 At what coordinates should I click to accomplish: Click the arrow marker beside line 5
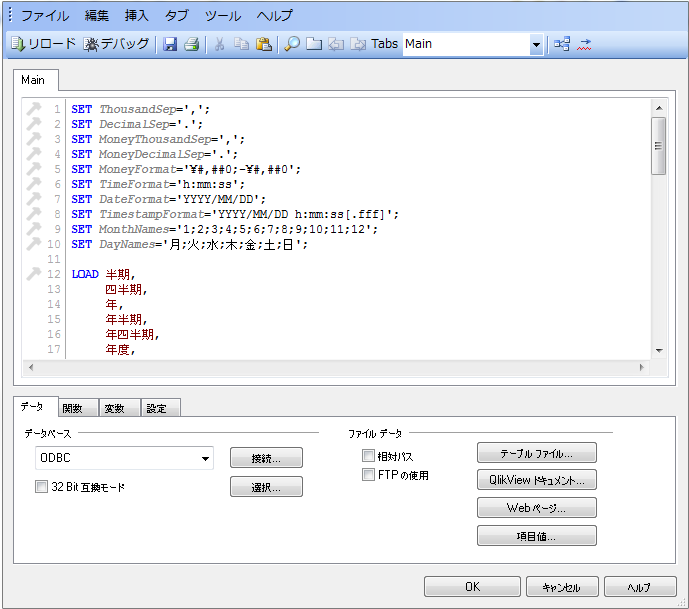tap(33, 168)
